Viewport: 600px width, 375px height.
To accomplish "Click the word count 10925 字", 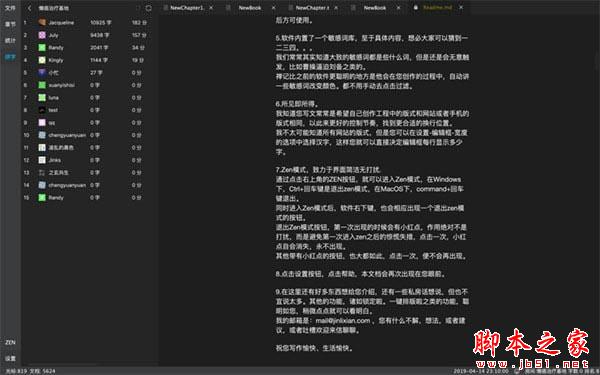I will click(x=101, y=23).
